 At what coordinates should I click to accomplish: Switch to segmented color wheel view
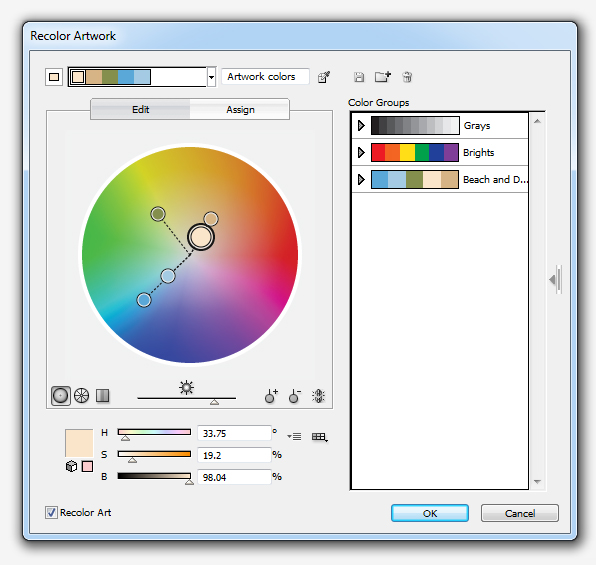(x=81, y=395)
